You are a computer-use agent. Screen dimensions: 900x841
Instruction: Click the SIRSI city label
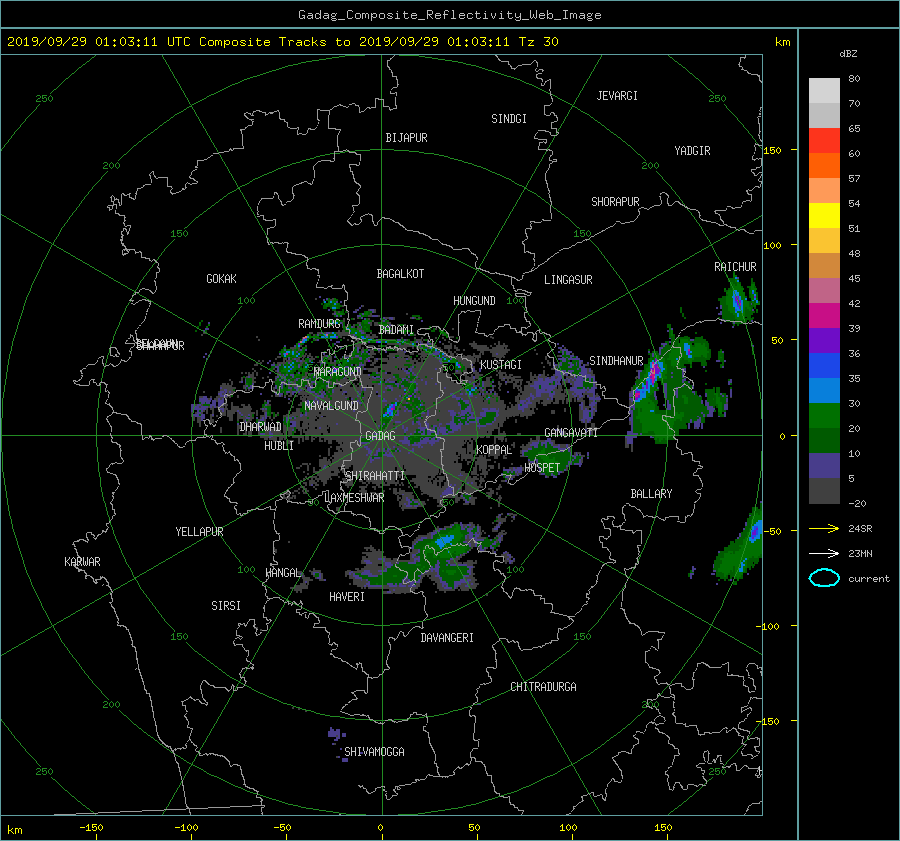[226, 606]
